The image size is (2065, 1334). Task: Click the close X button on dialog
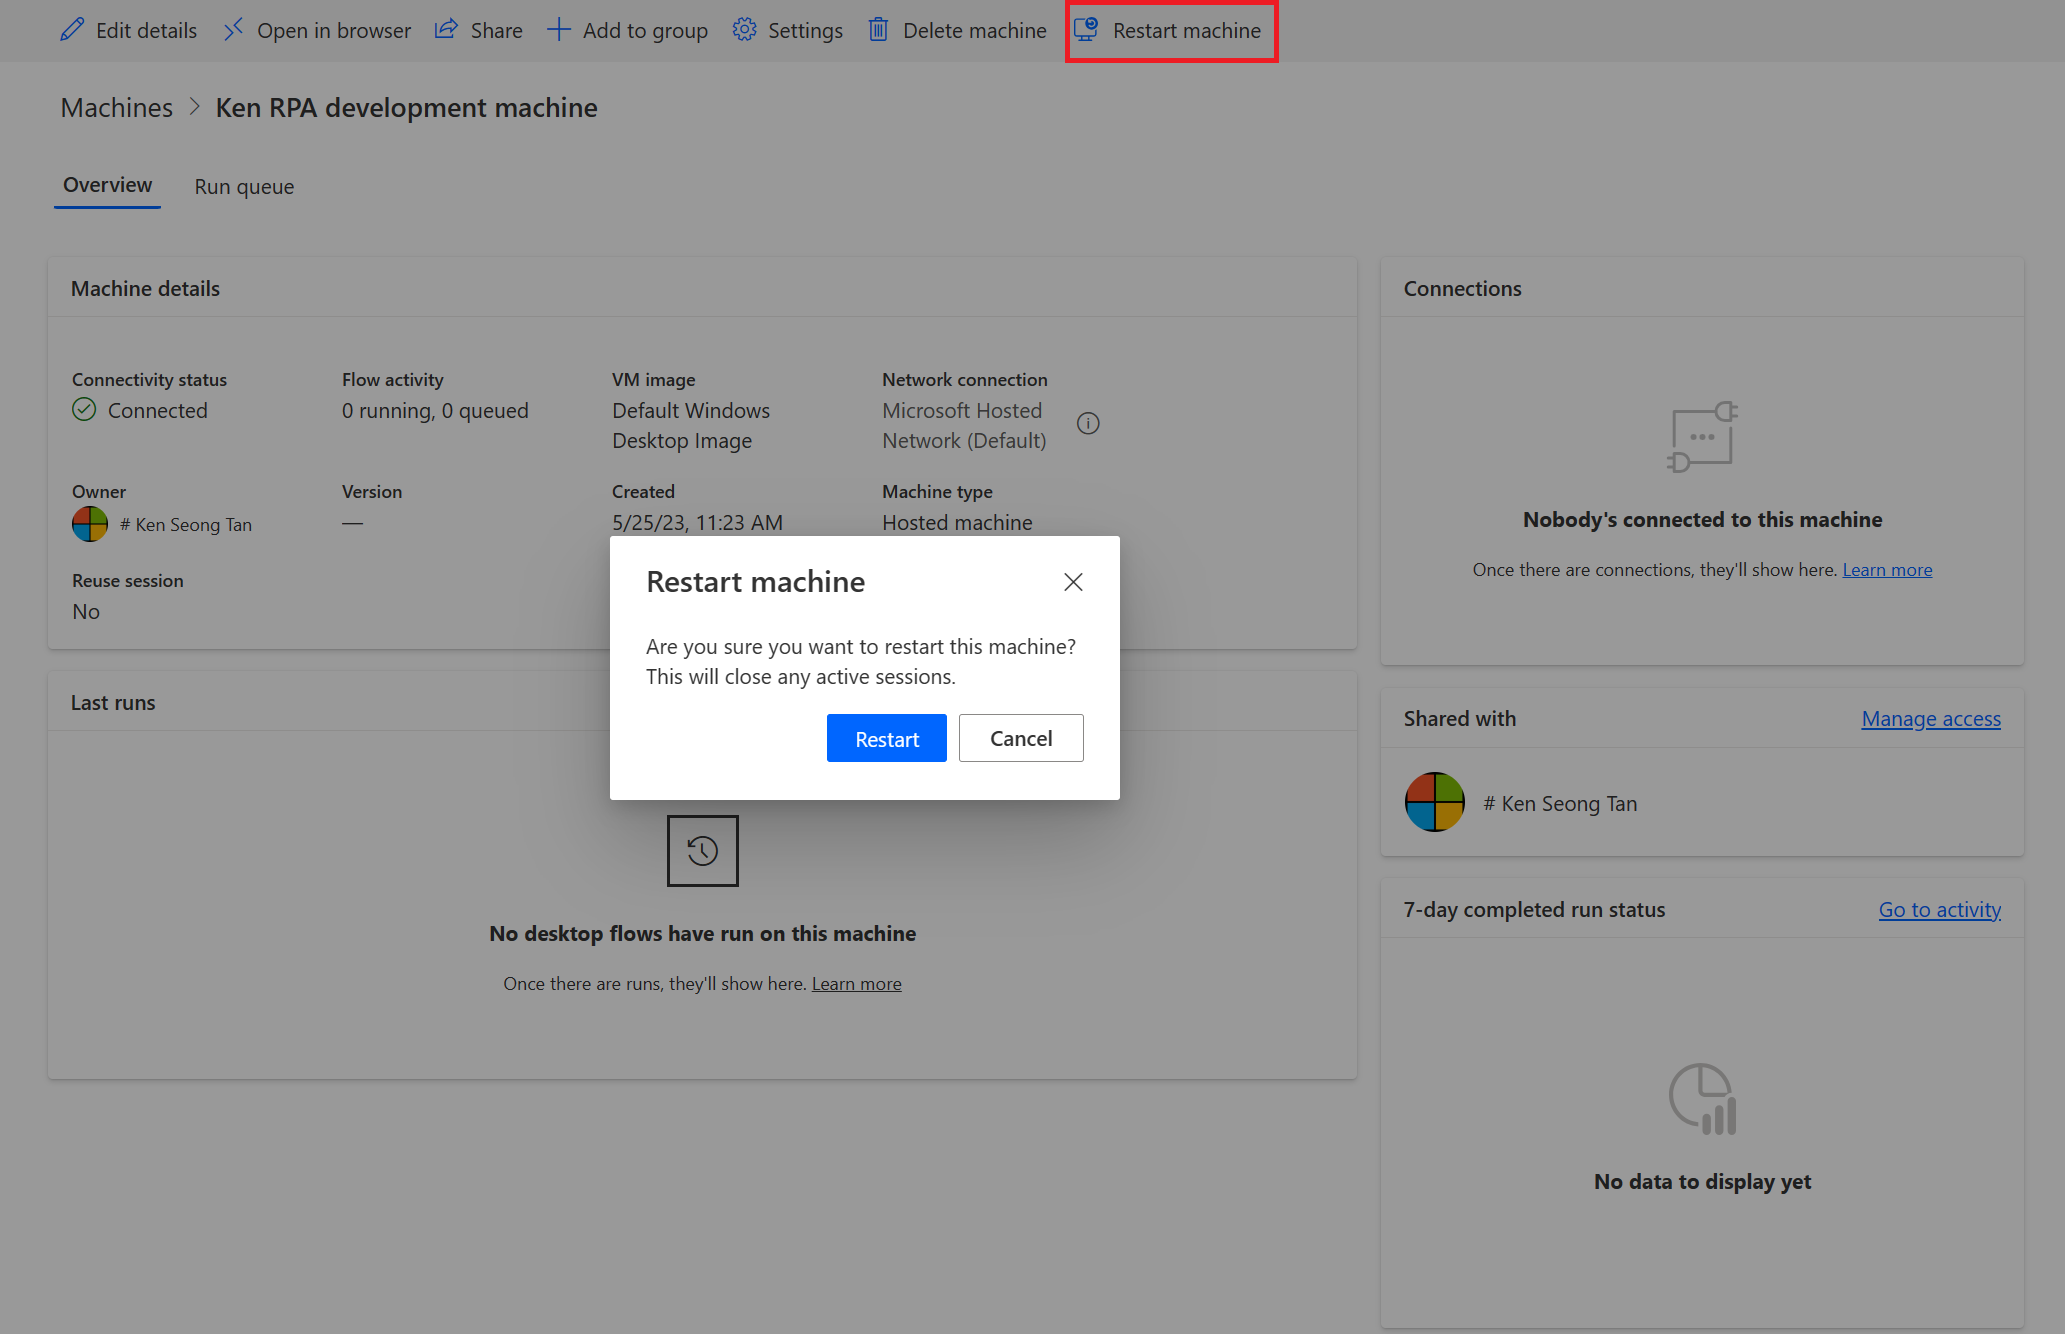1073,581
